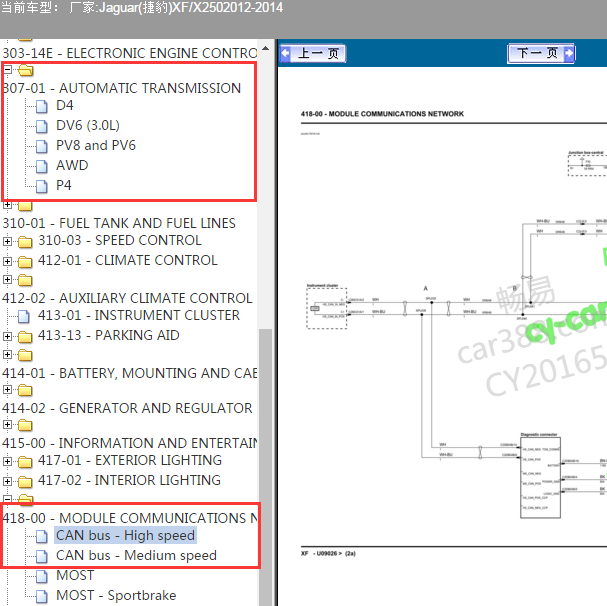Viewport: 607px width, 606px height.
Task: Select 417-01 - Exterior Lighting label
Action: coord(130,460)
